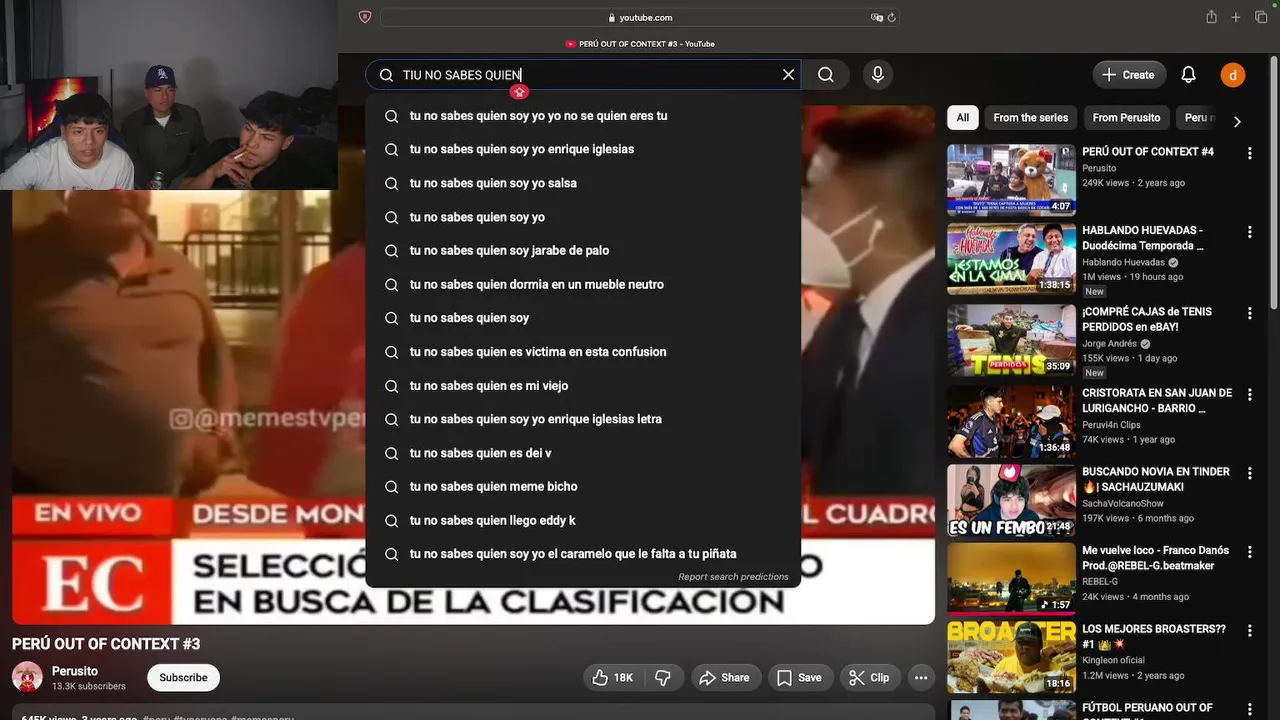
Task: Open options menu for 'LOS MEJORES BROASTERS' video
Action: coord(1249,631)
